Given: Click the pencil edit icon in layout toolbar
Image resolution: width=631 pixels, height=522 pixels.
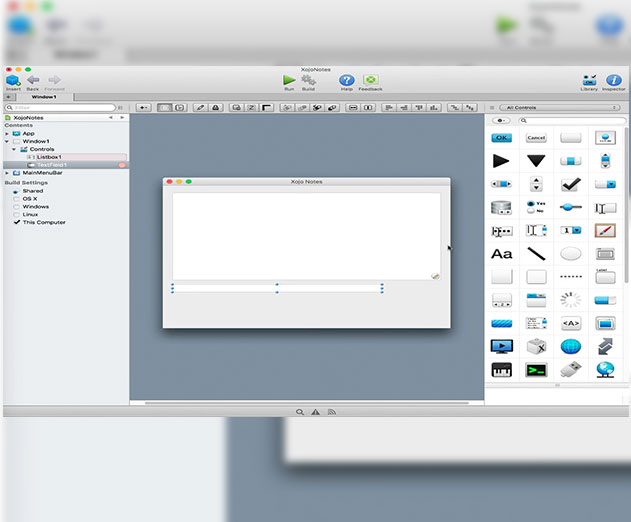Looking at the screenshot, I should (200, 107).
